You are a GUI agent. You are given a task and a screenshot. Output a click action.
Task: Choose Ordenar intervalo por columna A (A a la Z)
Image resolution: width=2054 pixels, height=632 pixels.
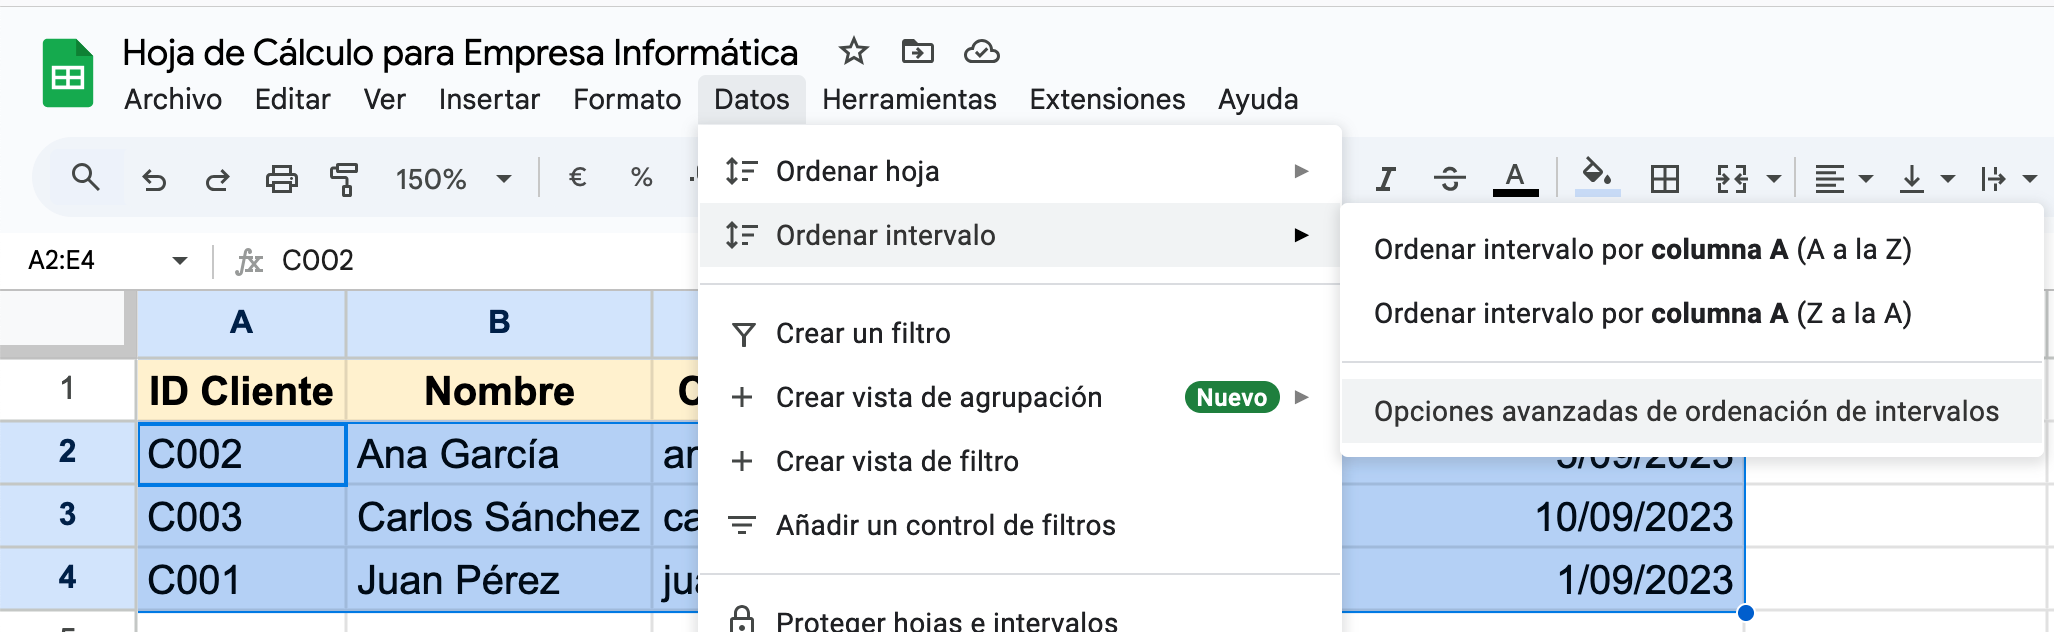coord(1642,250)
